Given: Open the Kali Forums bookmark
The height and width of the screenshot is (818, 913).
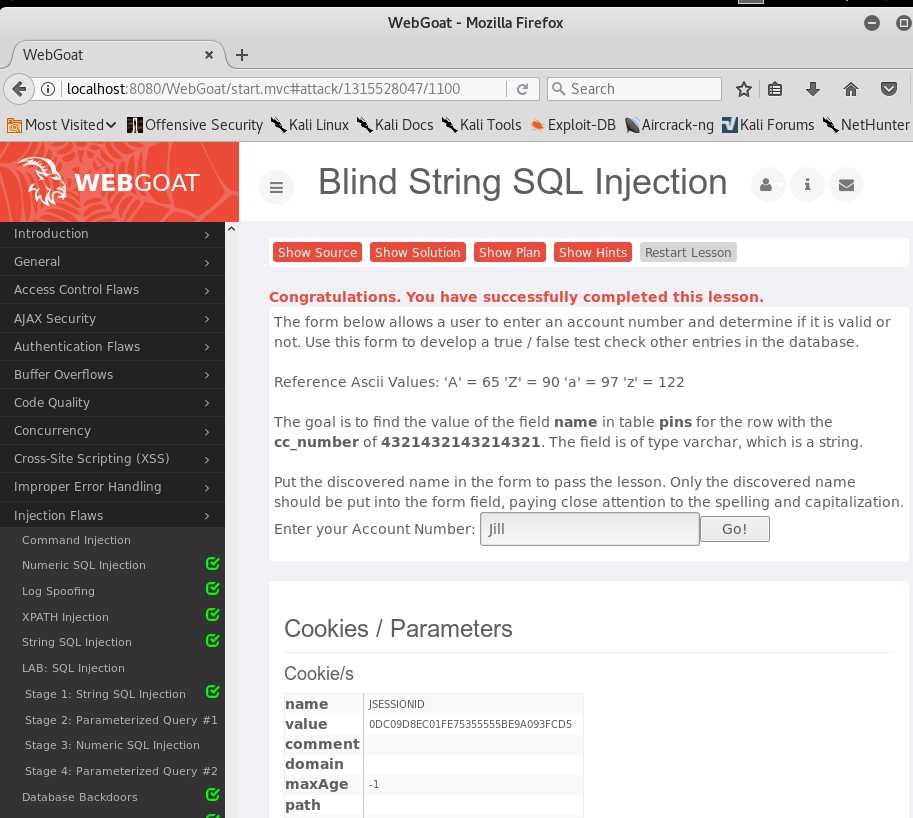Looking at the screenshot, I should (x=768, y=125).
